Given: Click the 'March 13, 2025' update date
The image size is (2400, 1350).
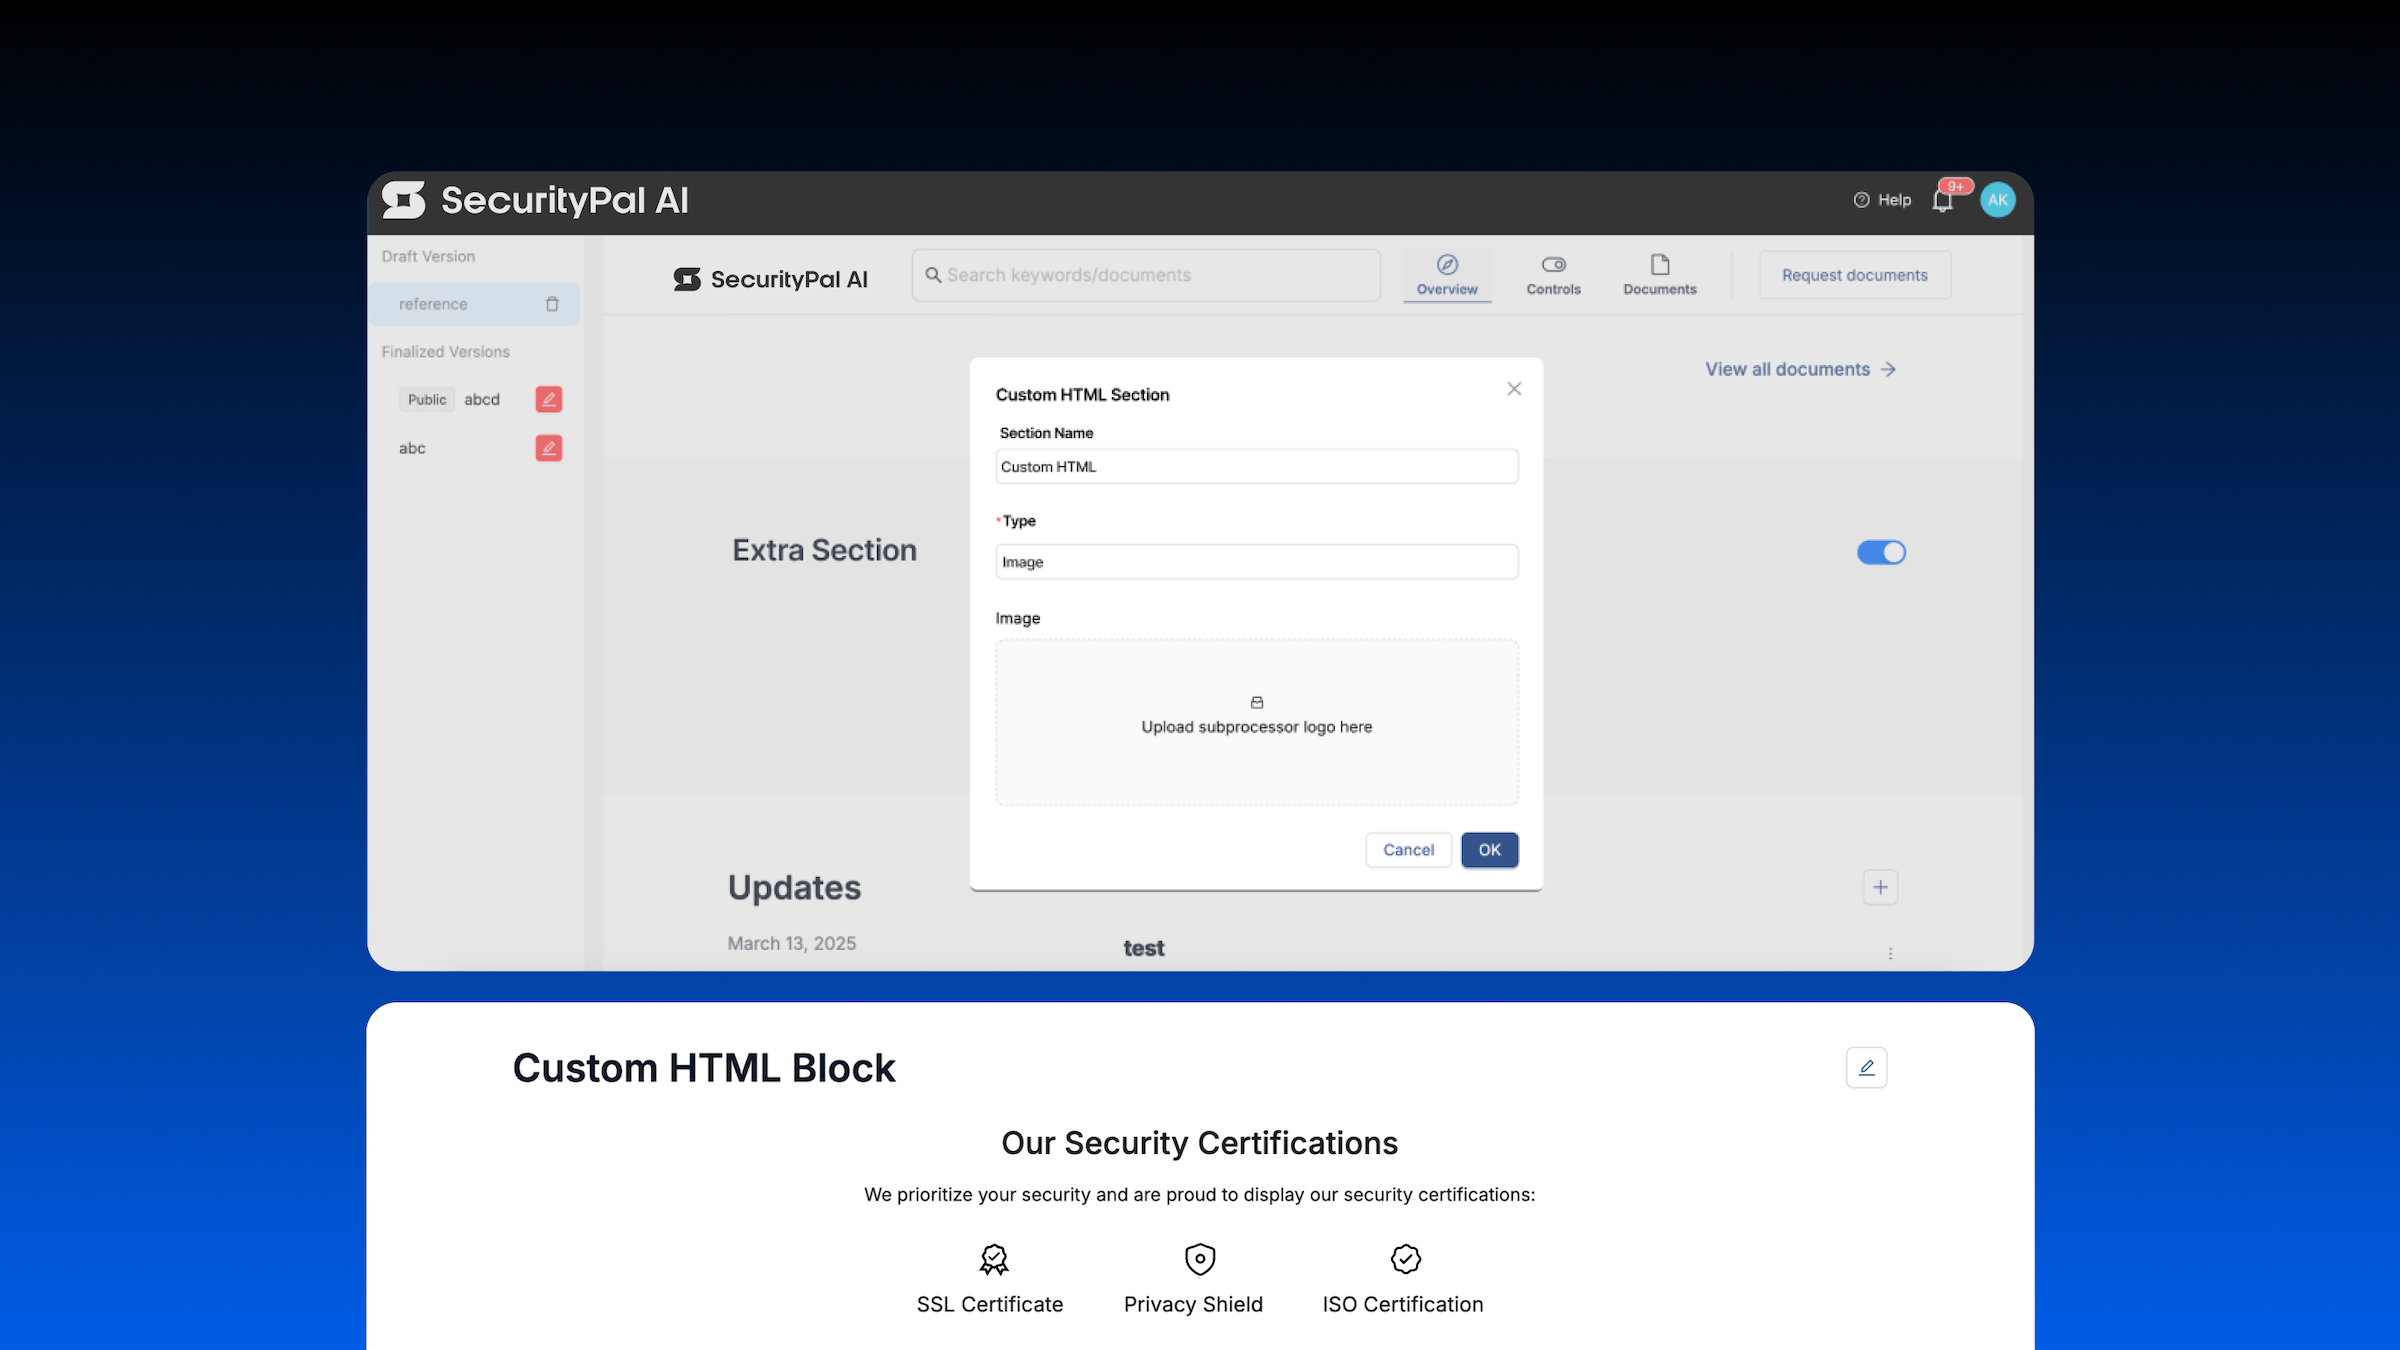Looking at the screenshot, I should pyautogui.click(x=791, y=943).
